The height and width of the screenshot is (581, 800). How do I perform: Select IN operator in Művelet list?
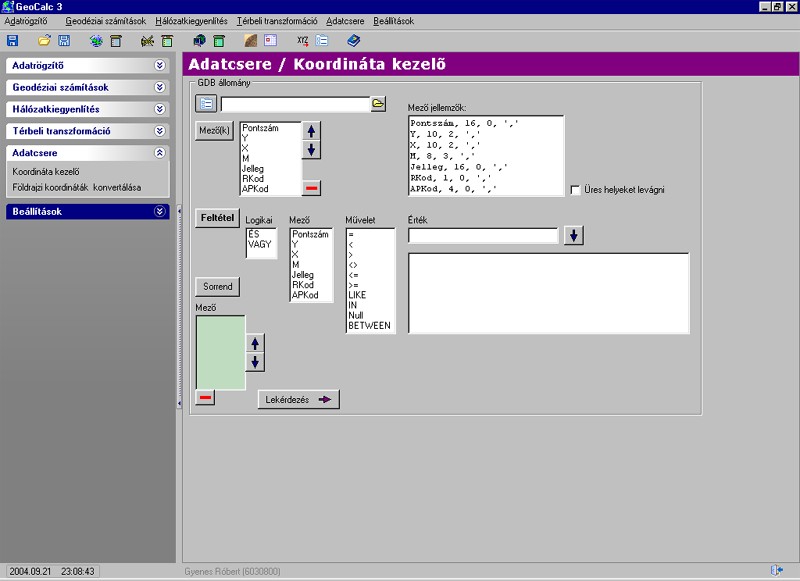[353, 305]
